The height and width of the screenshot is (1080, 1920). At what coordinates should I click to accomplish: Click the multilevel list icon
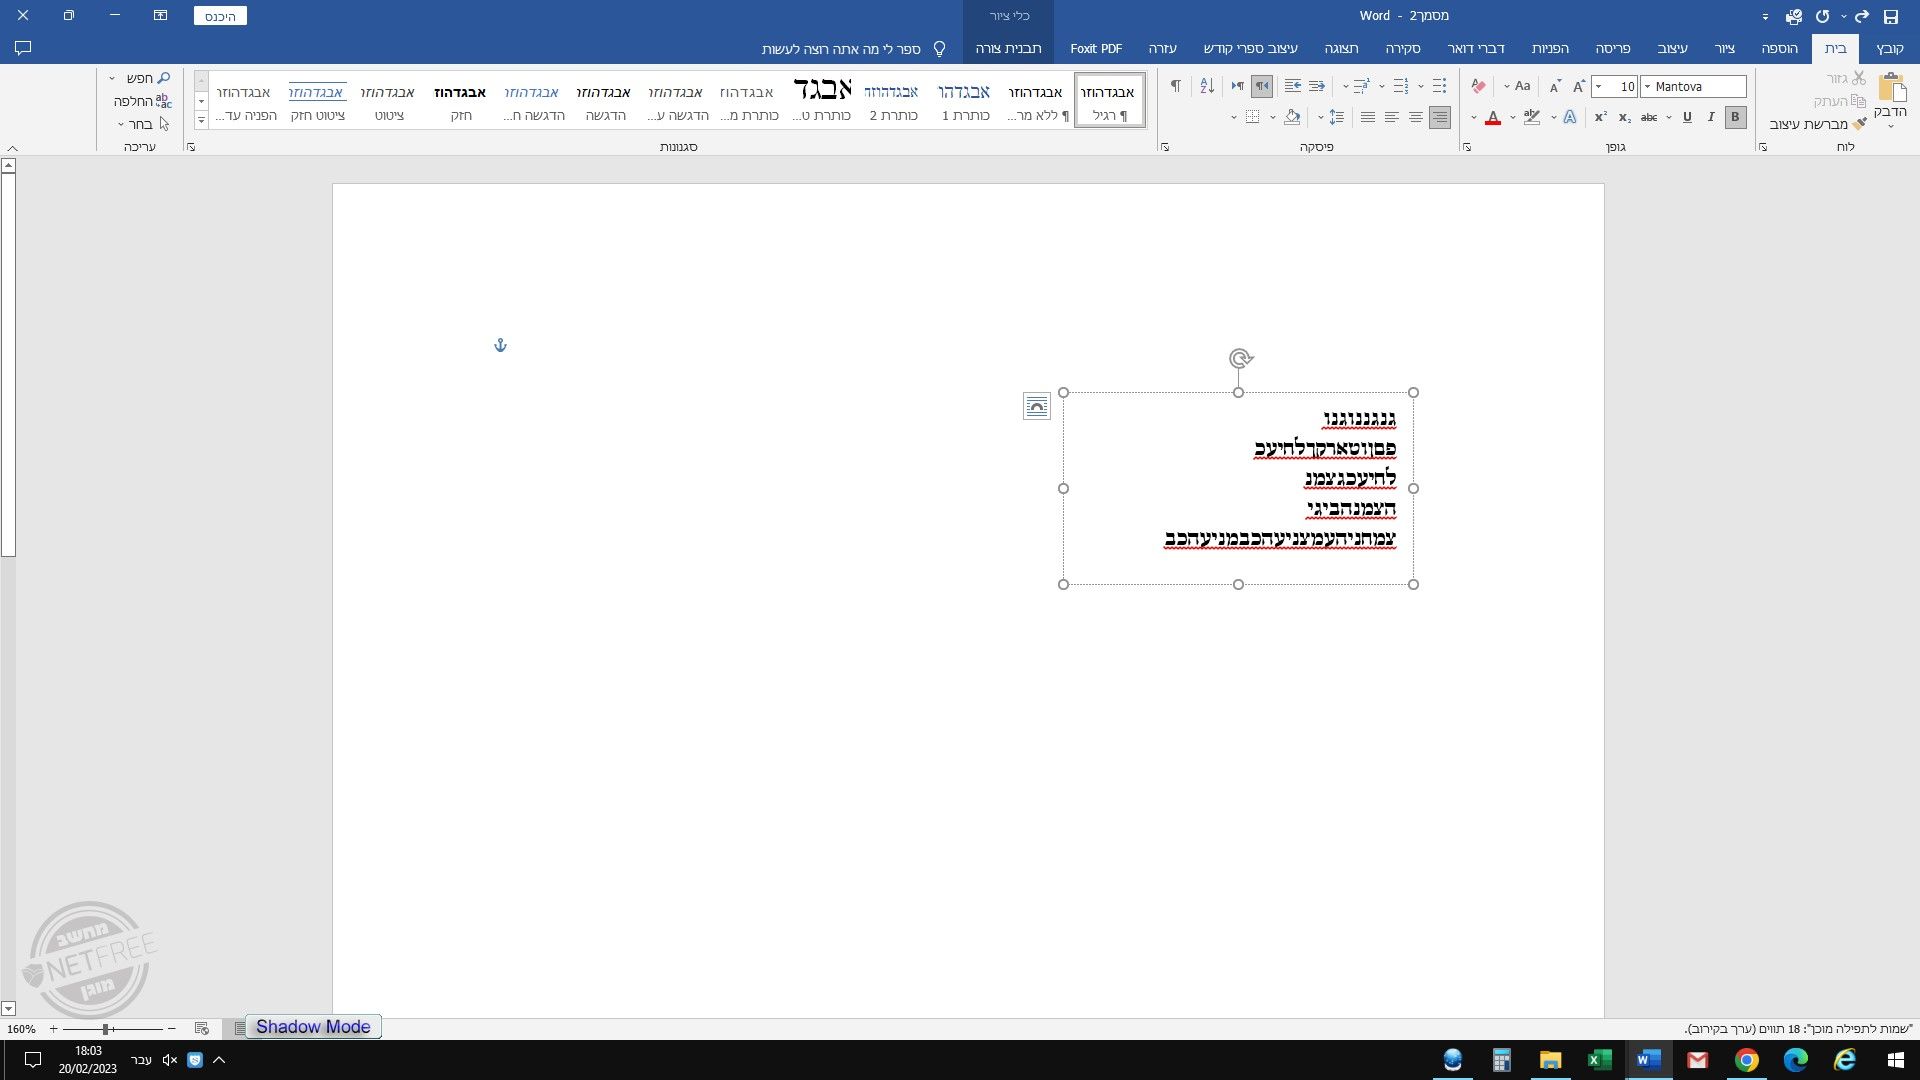tap(1362, 86)
